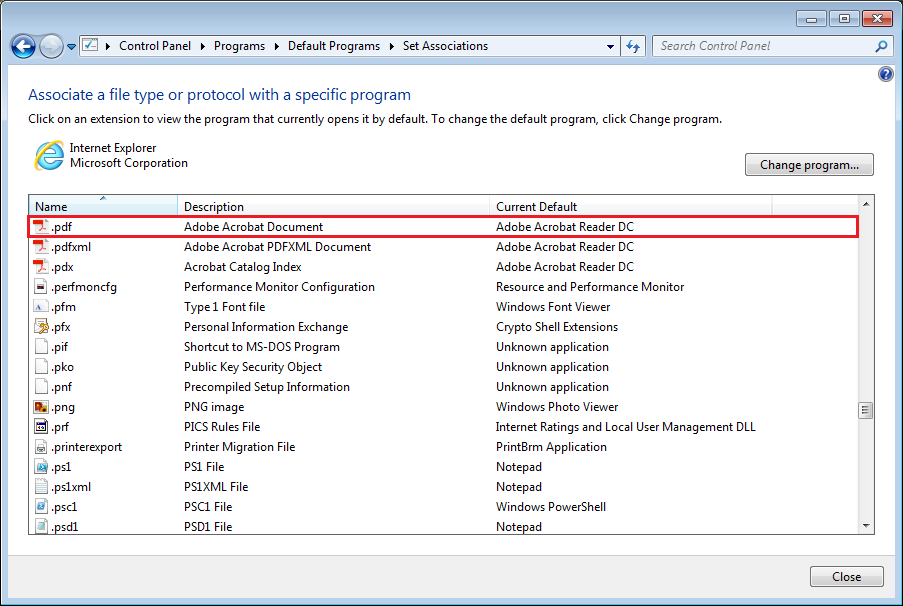Click the Forward navigation arrow button
The width and height of the screenshot is (903, 606).
point(51,47)
